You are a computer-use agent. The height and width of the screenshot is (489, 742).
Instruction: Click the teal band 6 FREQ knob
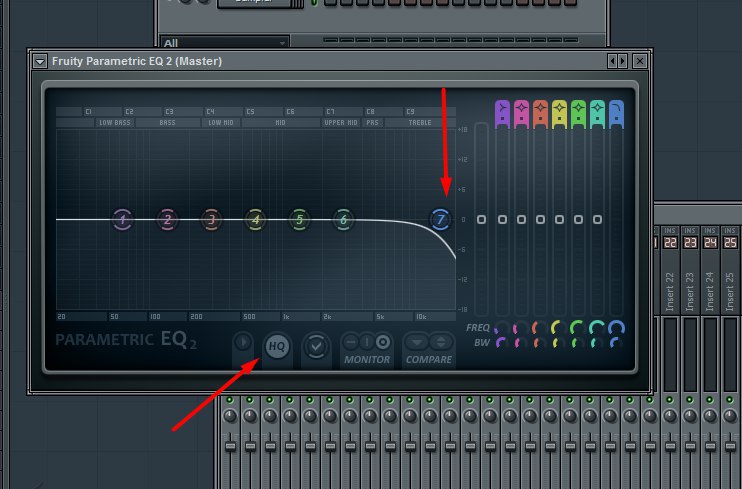[x=597, y=328]
